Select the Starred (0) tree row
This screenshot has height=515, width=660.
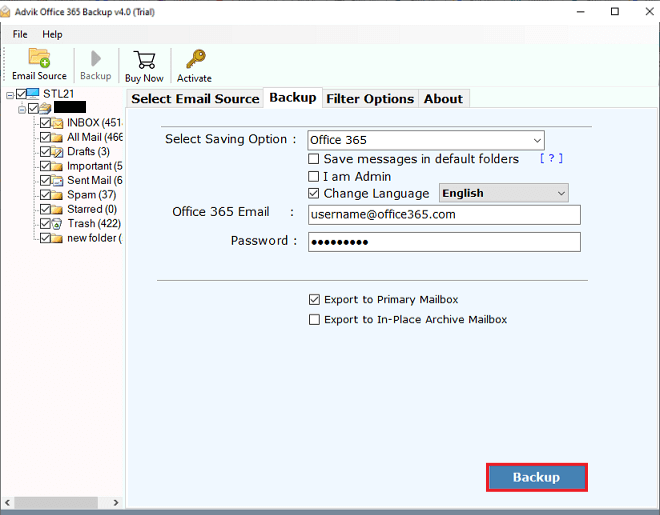(92, 209)
